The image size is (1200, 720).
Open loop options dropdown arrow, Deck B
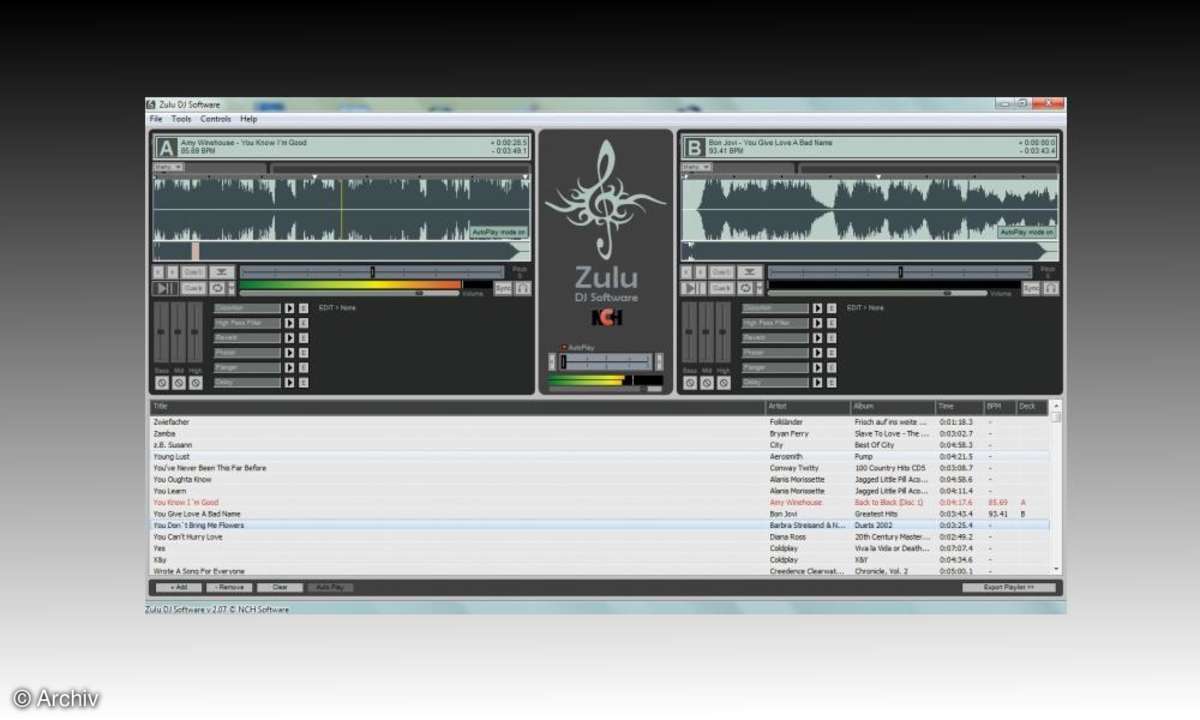pyautogui.click(x=759, y=288)
